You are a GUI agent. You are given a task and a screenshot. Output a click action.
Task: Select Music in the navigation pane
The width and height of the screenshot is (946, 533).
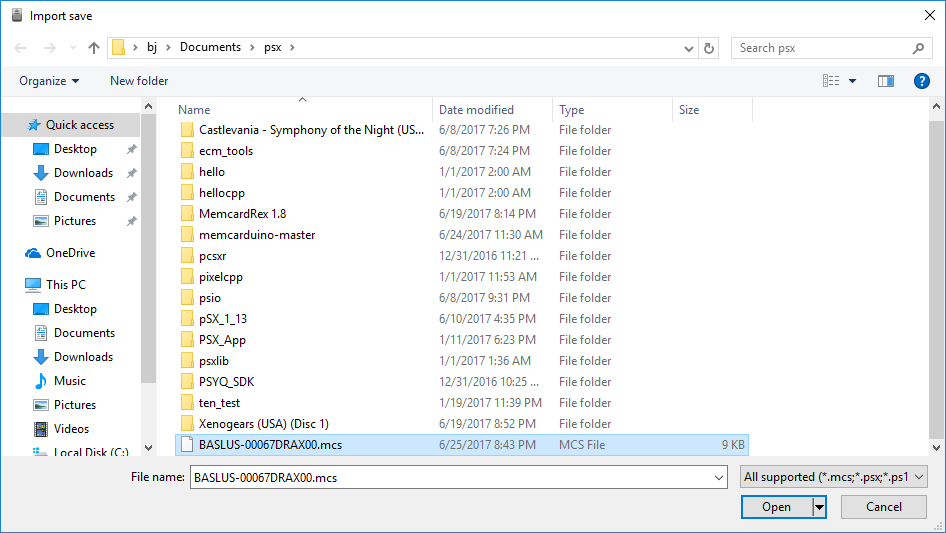pos(70,381)
